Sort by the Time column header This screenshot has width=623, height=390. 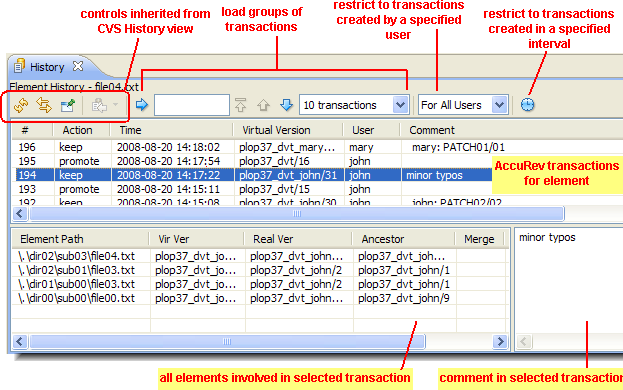coord(171,130)
